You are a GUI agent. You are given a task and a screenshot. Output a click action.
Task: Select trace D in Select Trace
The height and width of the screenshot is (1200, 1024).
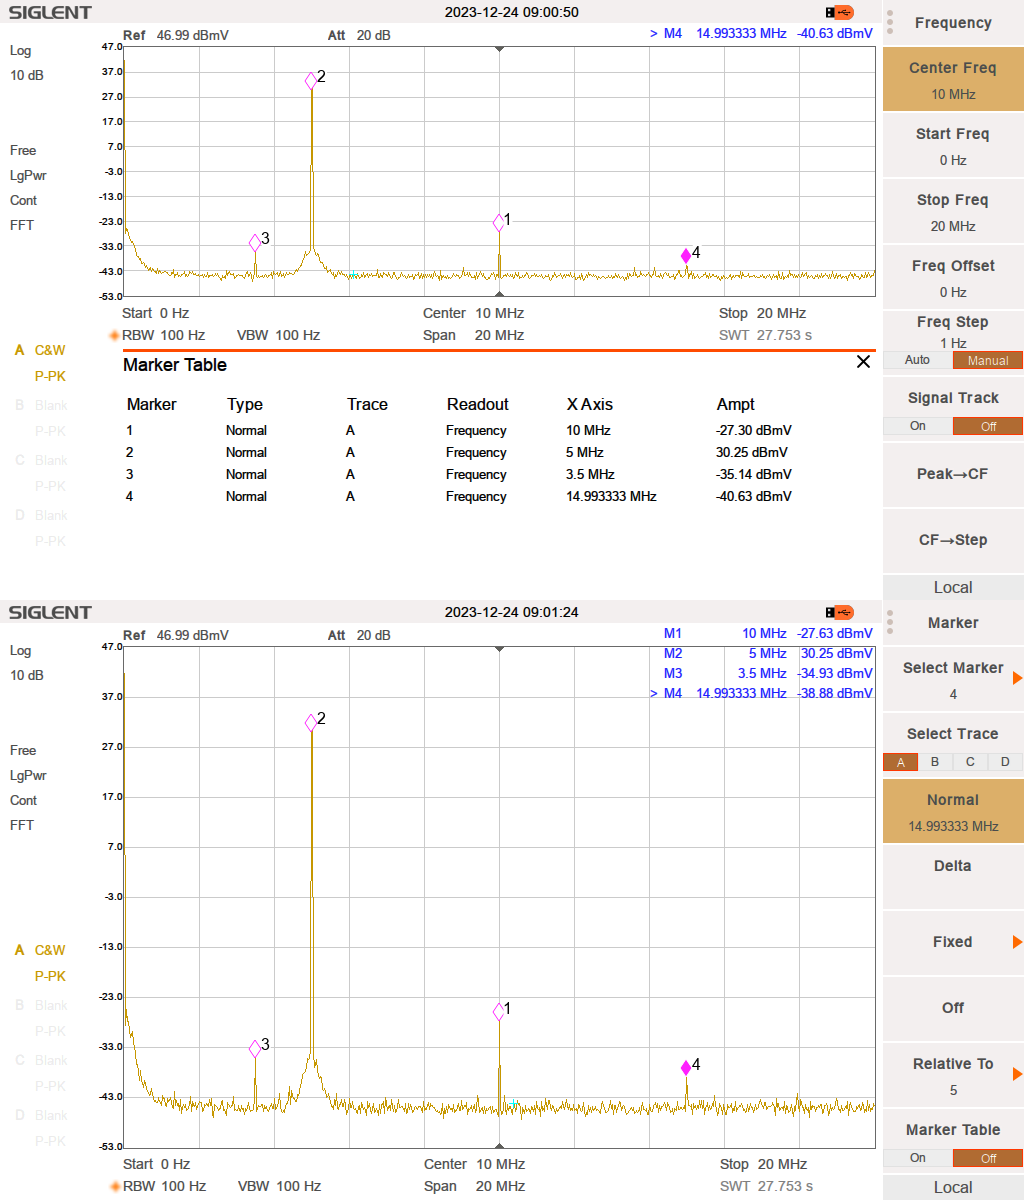click(x=1005, y=762)
